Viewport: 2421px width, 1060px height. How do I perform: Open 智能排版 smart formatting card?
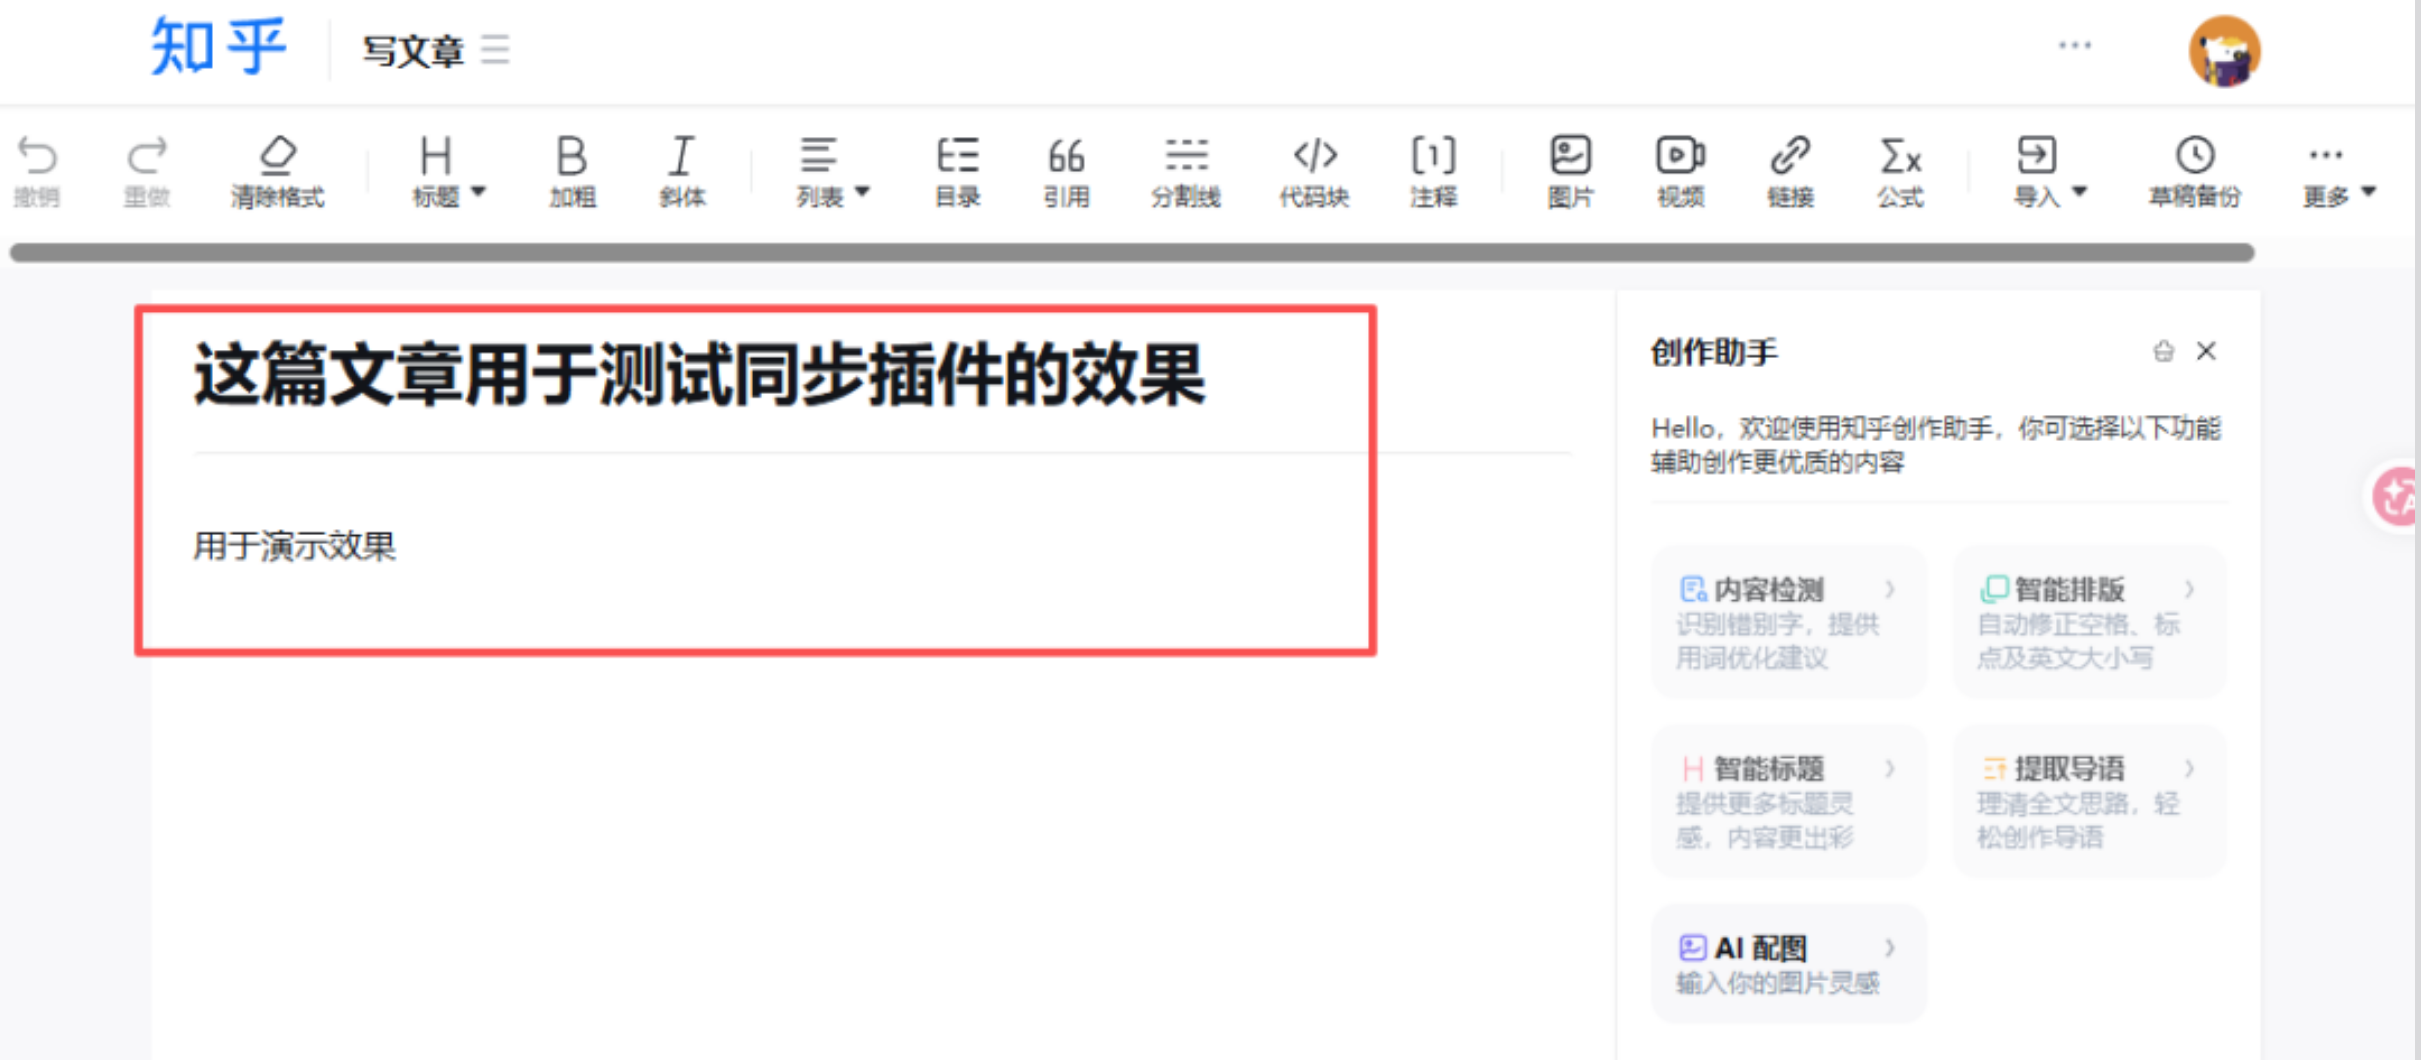pyautogui.click(x=2089, y=621)
